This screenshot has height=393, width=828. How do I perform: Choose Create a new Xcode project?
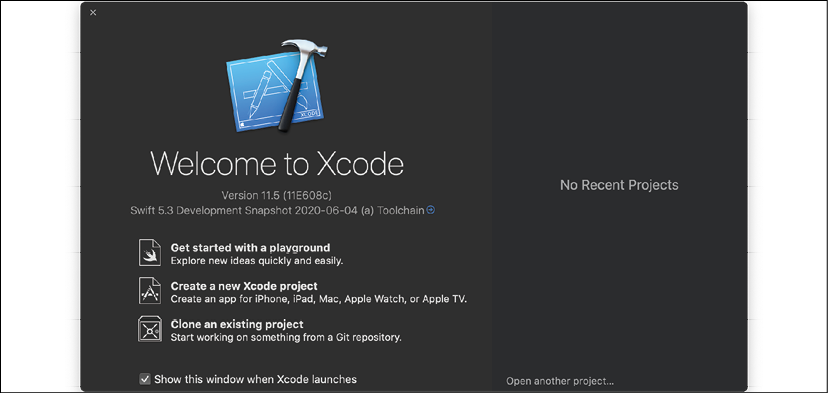244,286
